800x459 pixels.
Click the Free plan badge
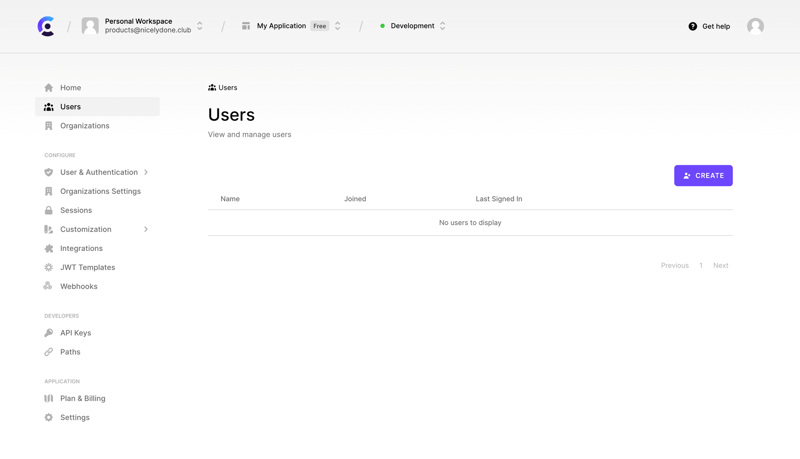tap(320, 26)
